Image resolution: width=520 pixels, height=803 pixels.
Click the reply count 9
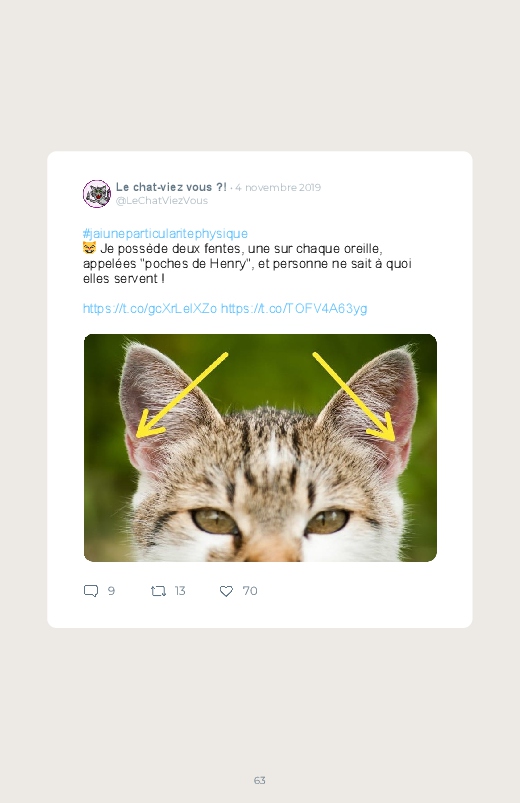pyautogui.click(x=111, y=591)
